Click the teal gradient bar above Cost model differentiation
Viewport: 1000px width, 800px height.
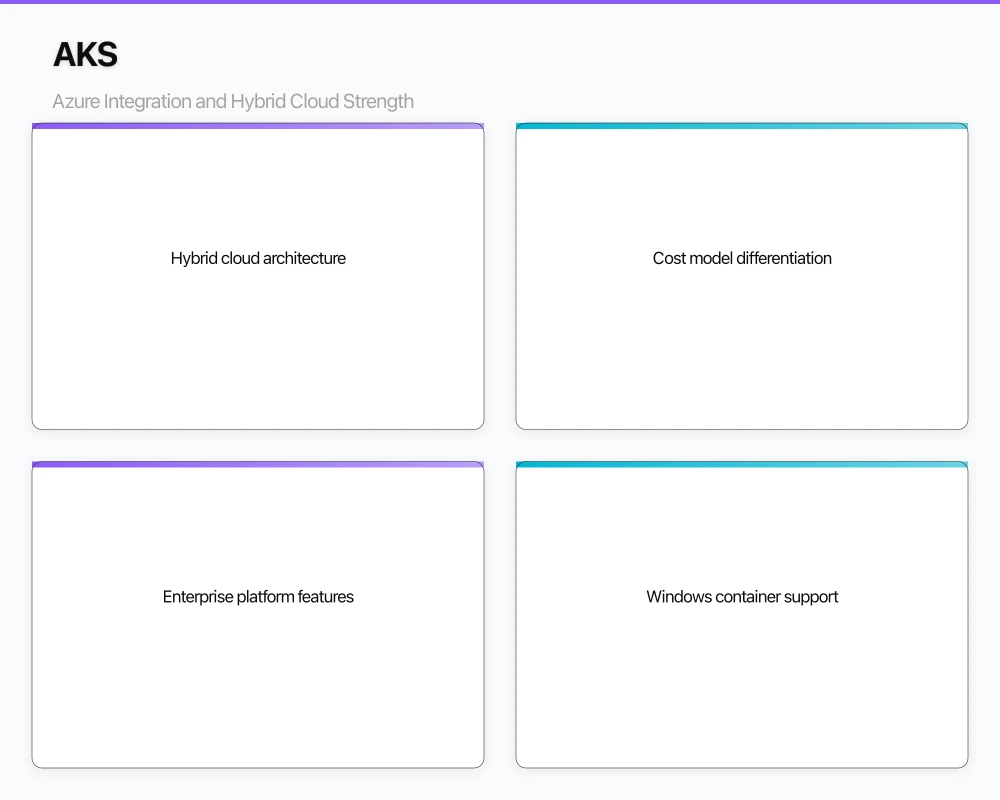(x=742, y=125)
